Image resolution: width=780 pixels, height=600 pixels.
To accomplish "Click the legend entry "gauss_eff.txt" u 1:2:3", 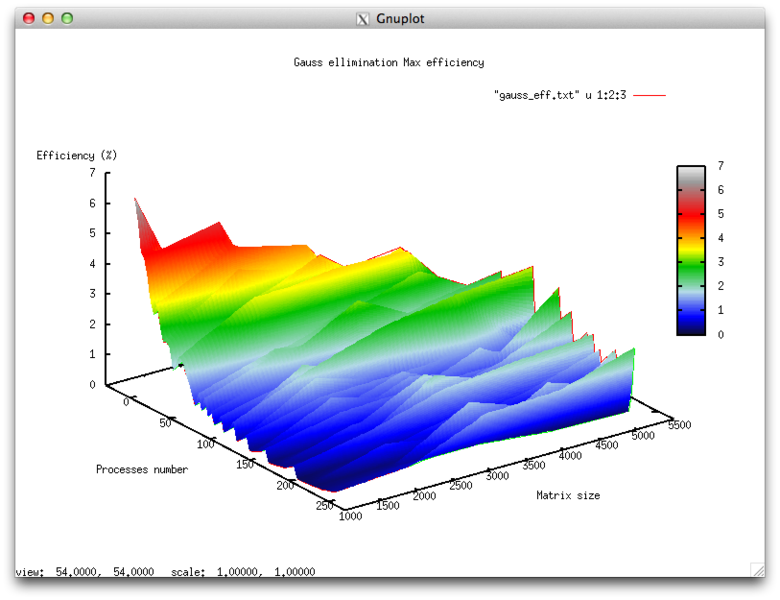I will click(560, 95).
